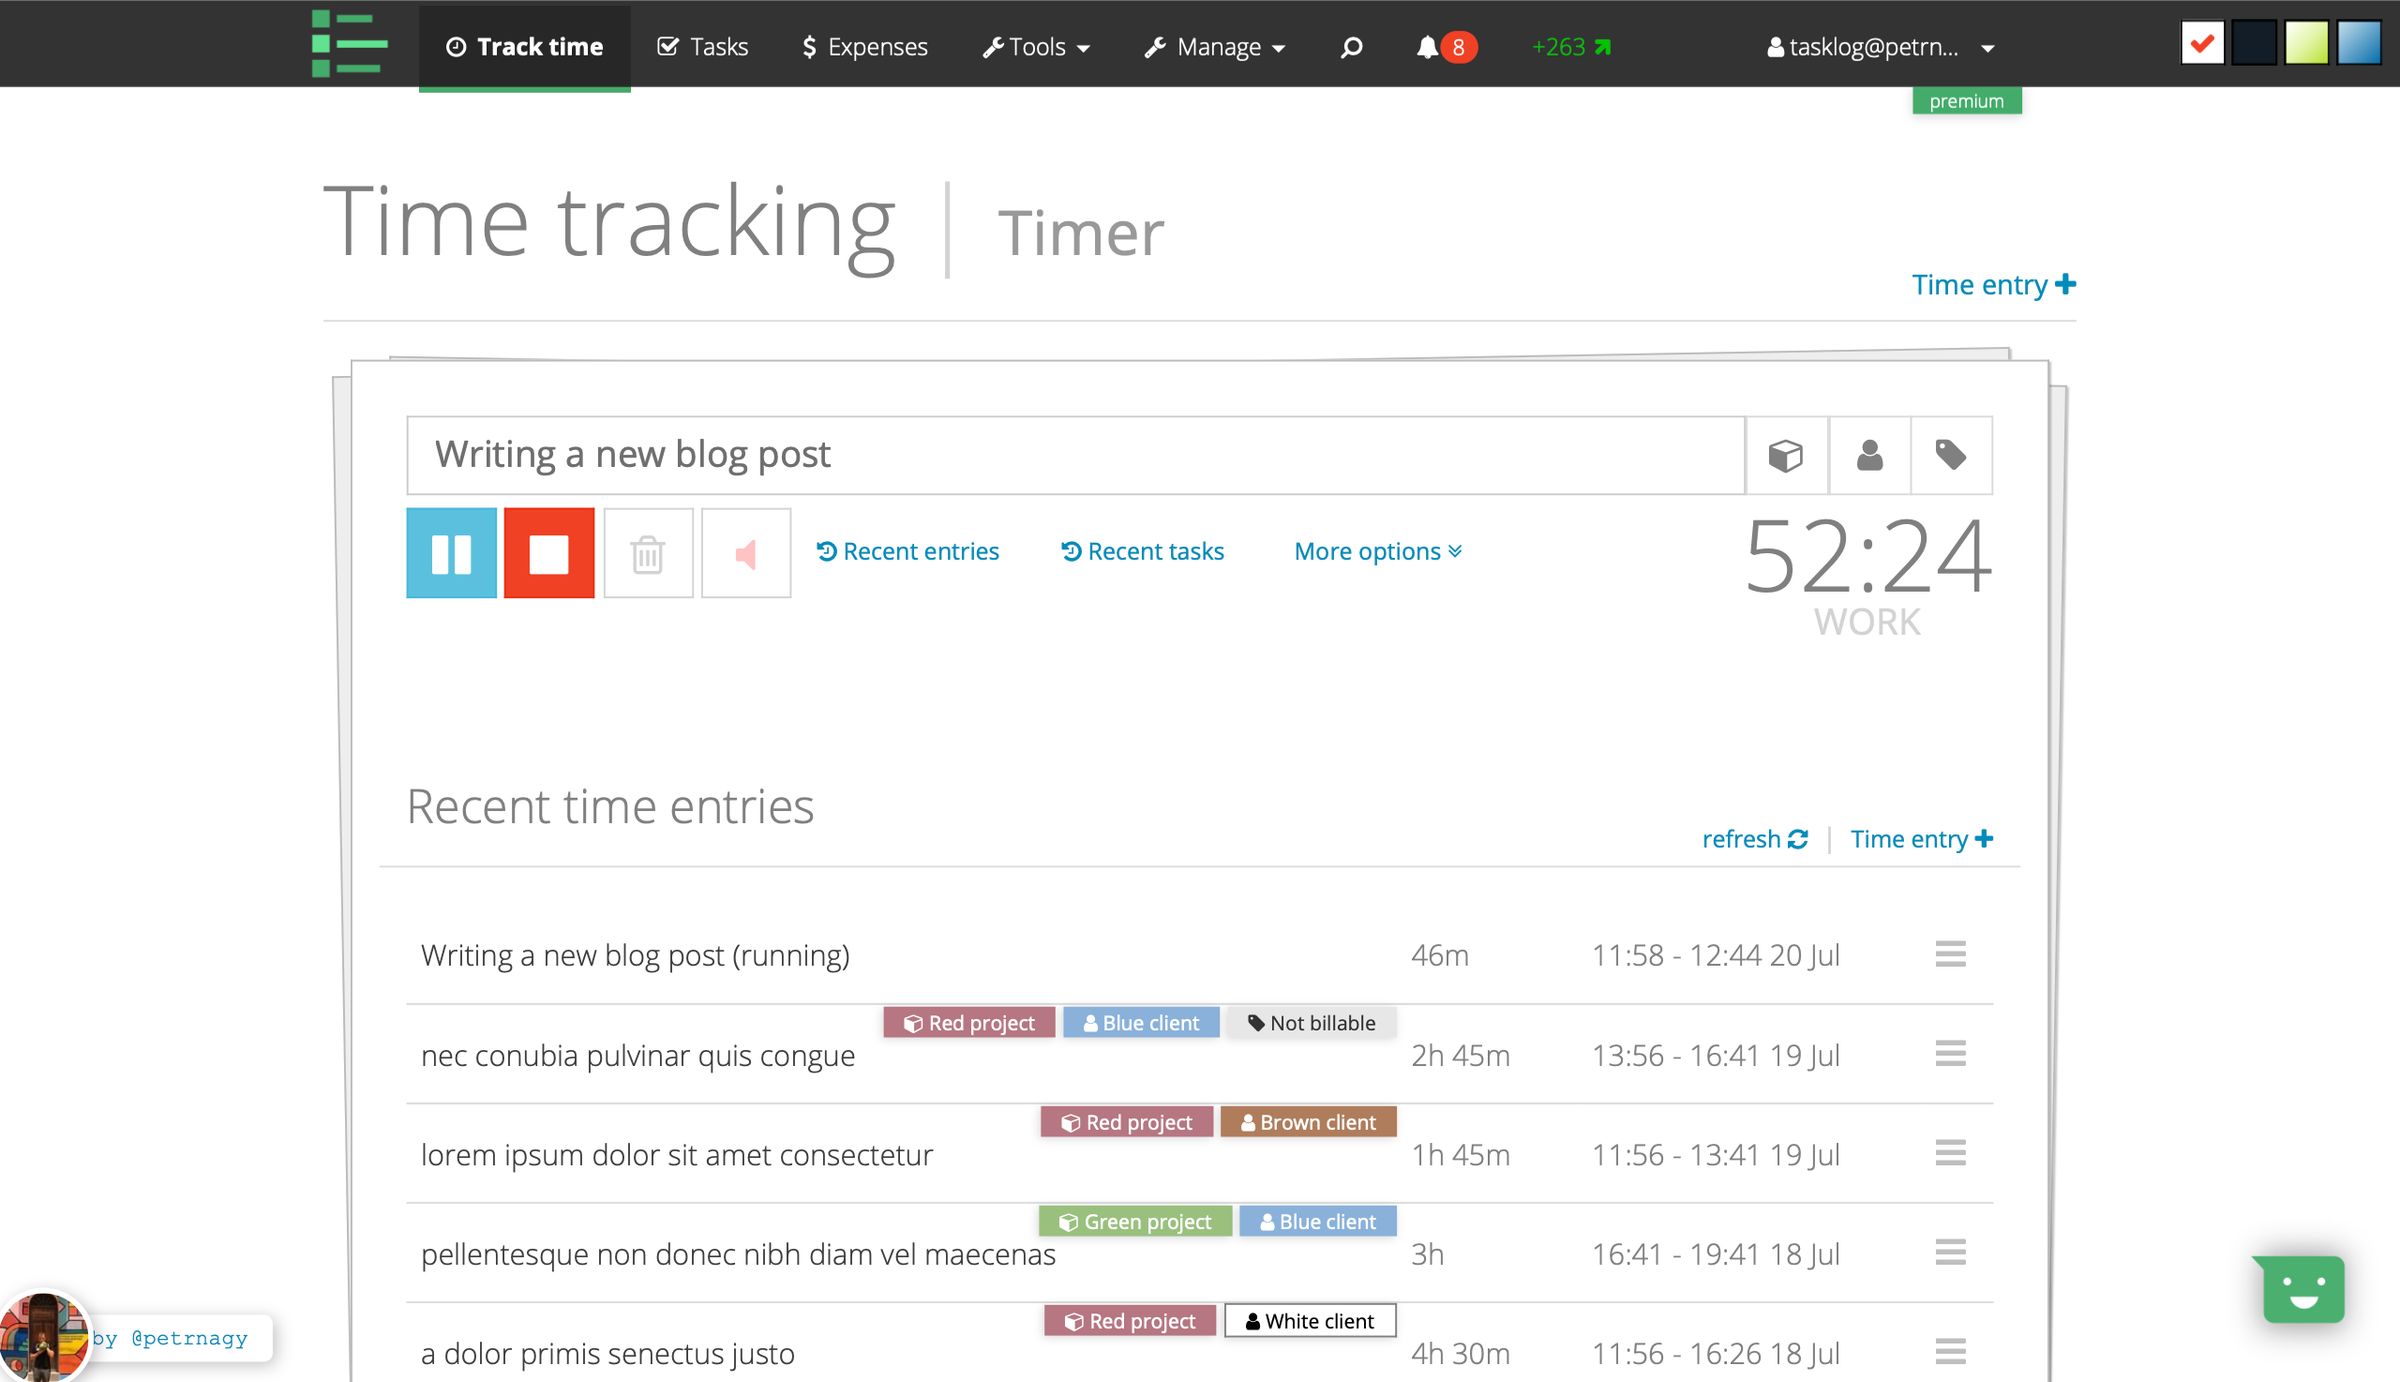Viewport: 2400px width, 1382px height.
Task: Refresh the recent time entries list
Action: click(1755, 839)
